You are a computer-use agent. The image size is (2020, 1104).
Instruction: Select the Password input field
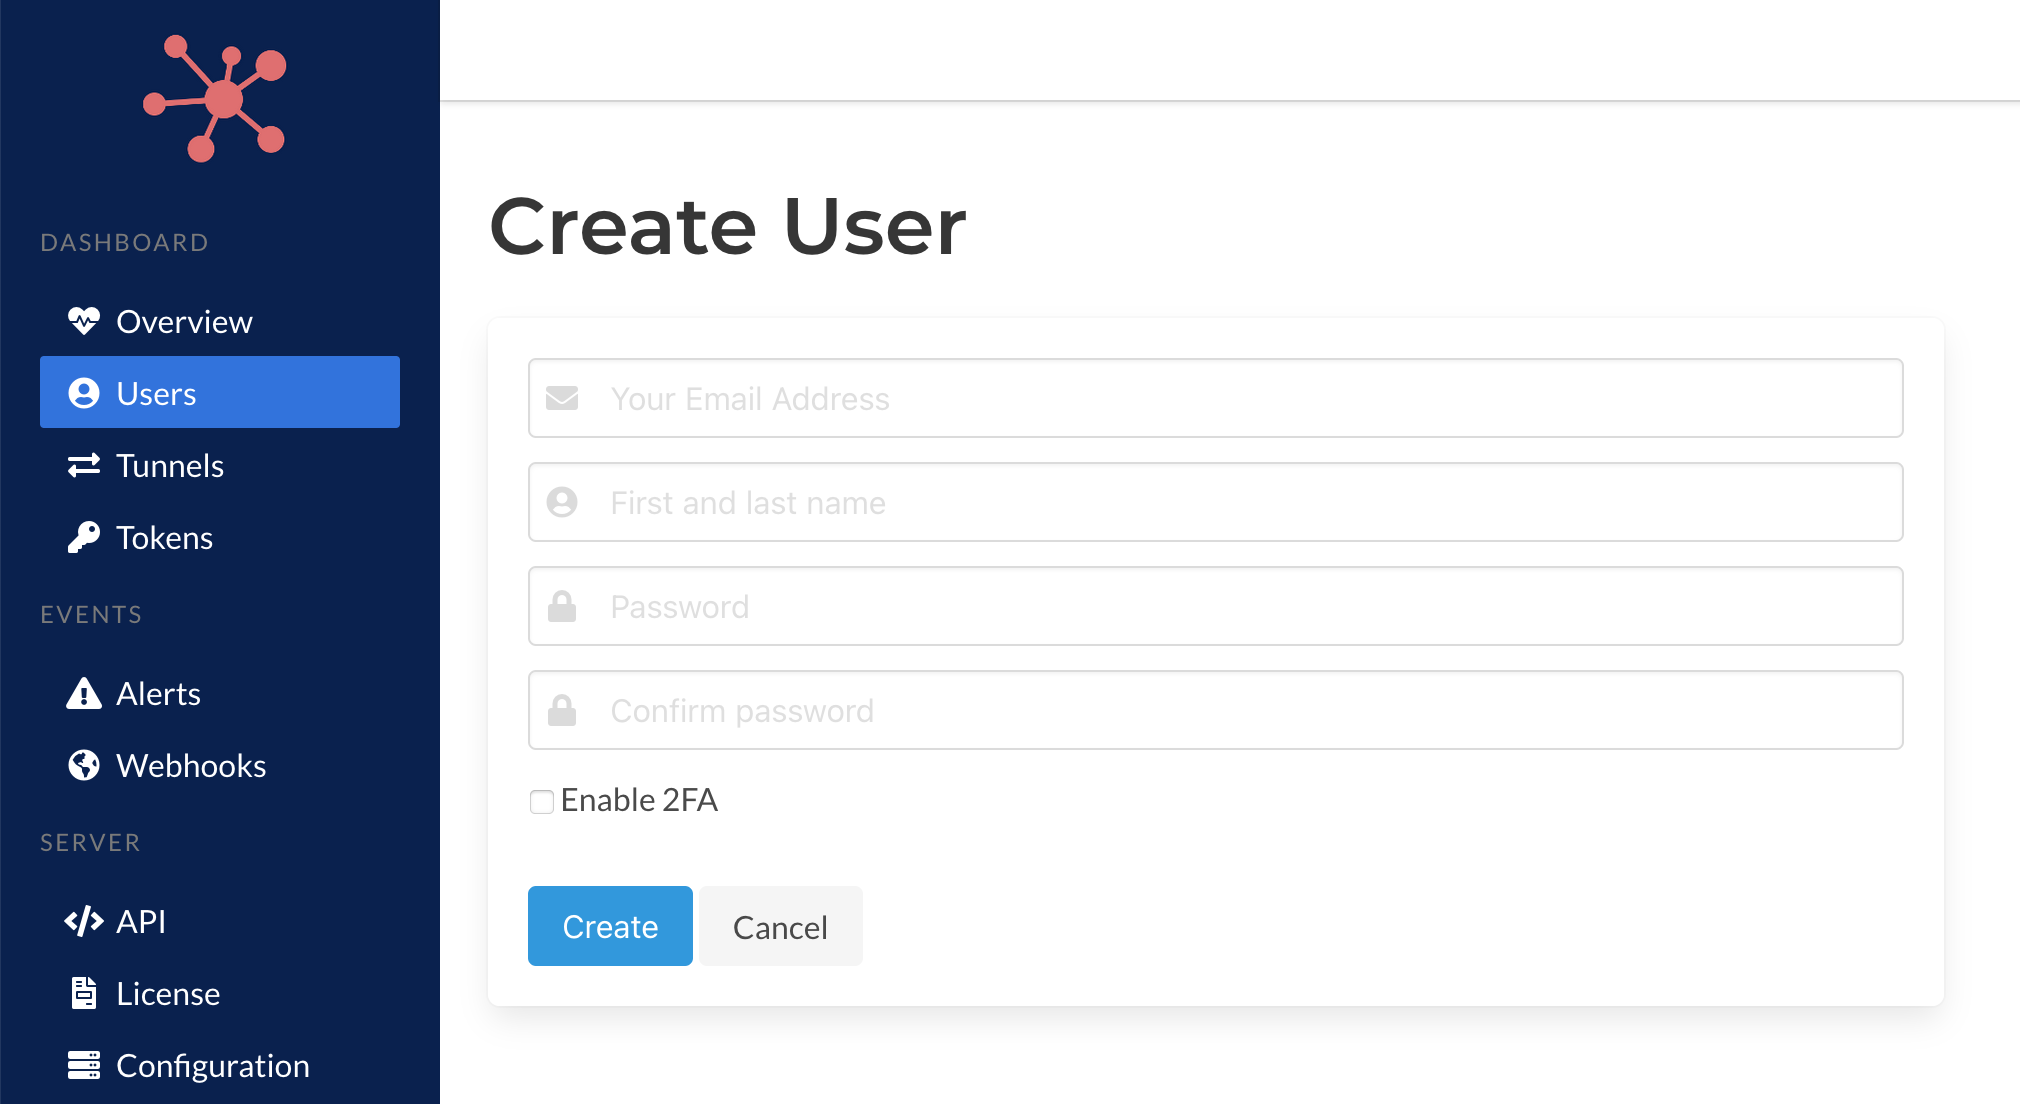pos(1215,606)
